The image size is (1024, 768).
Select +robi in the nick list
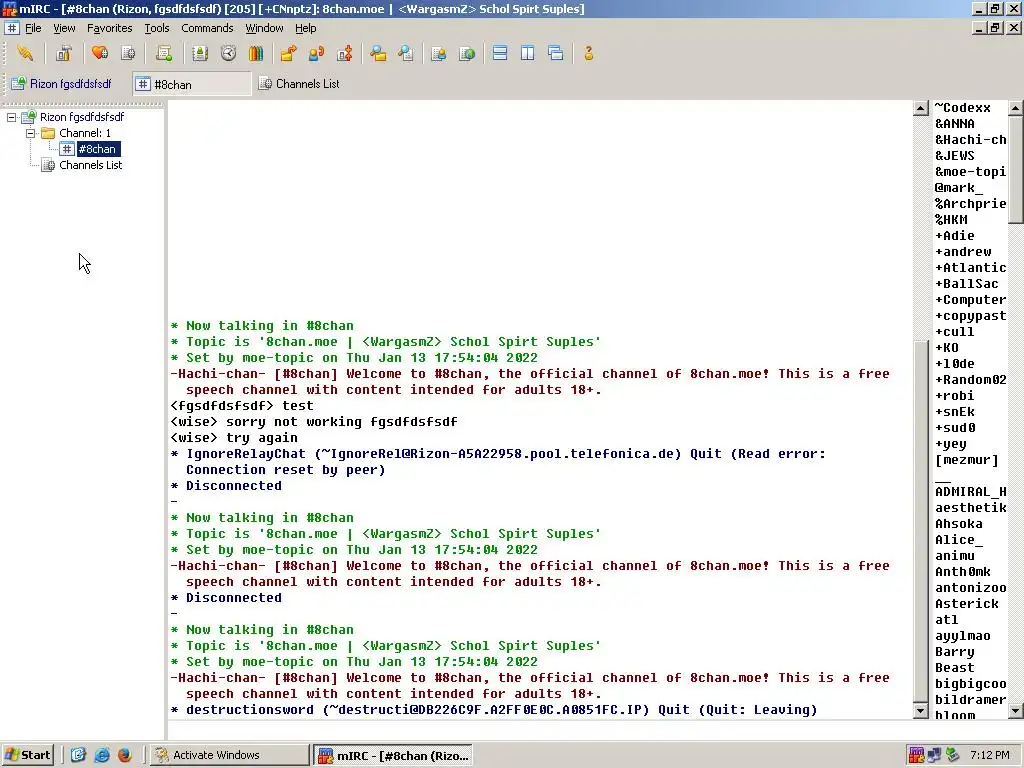pos(955,396)
